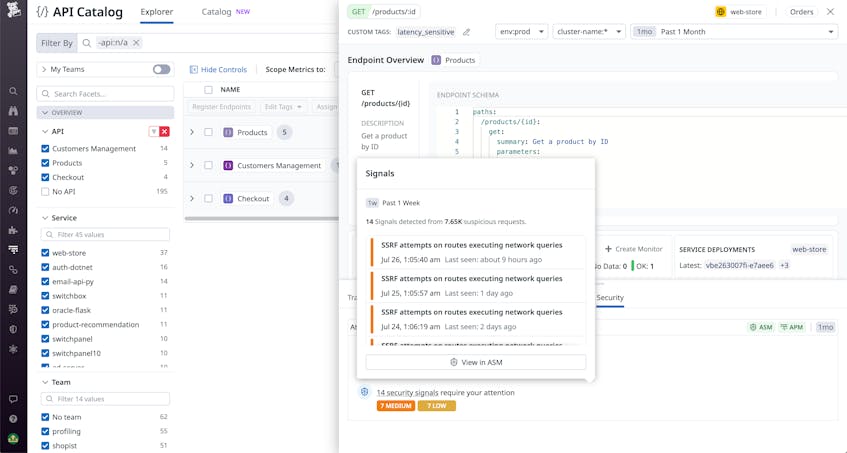Click the Filter 45 values service field
The image size is (847, 453).
[105, 235]
